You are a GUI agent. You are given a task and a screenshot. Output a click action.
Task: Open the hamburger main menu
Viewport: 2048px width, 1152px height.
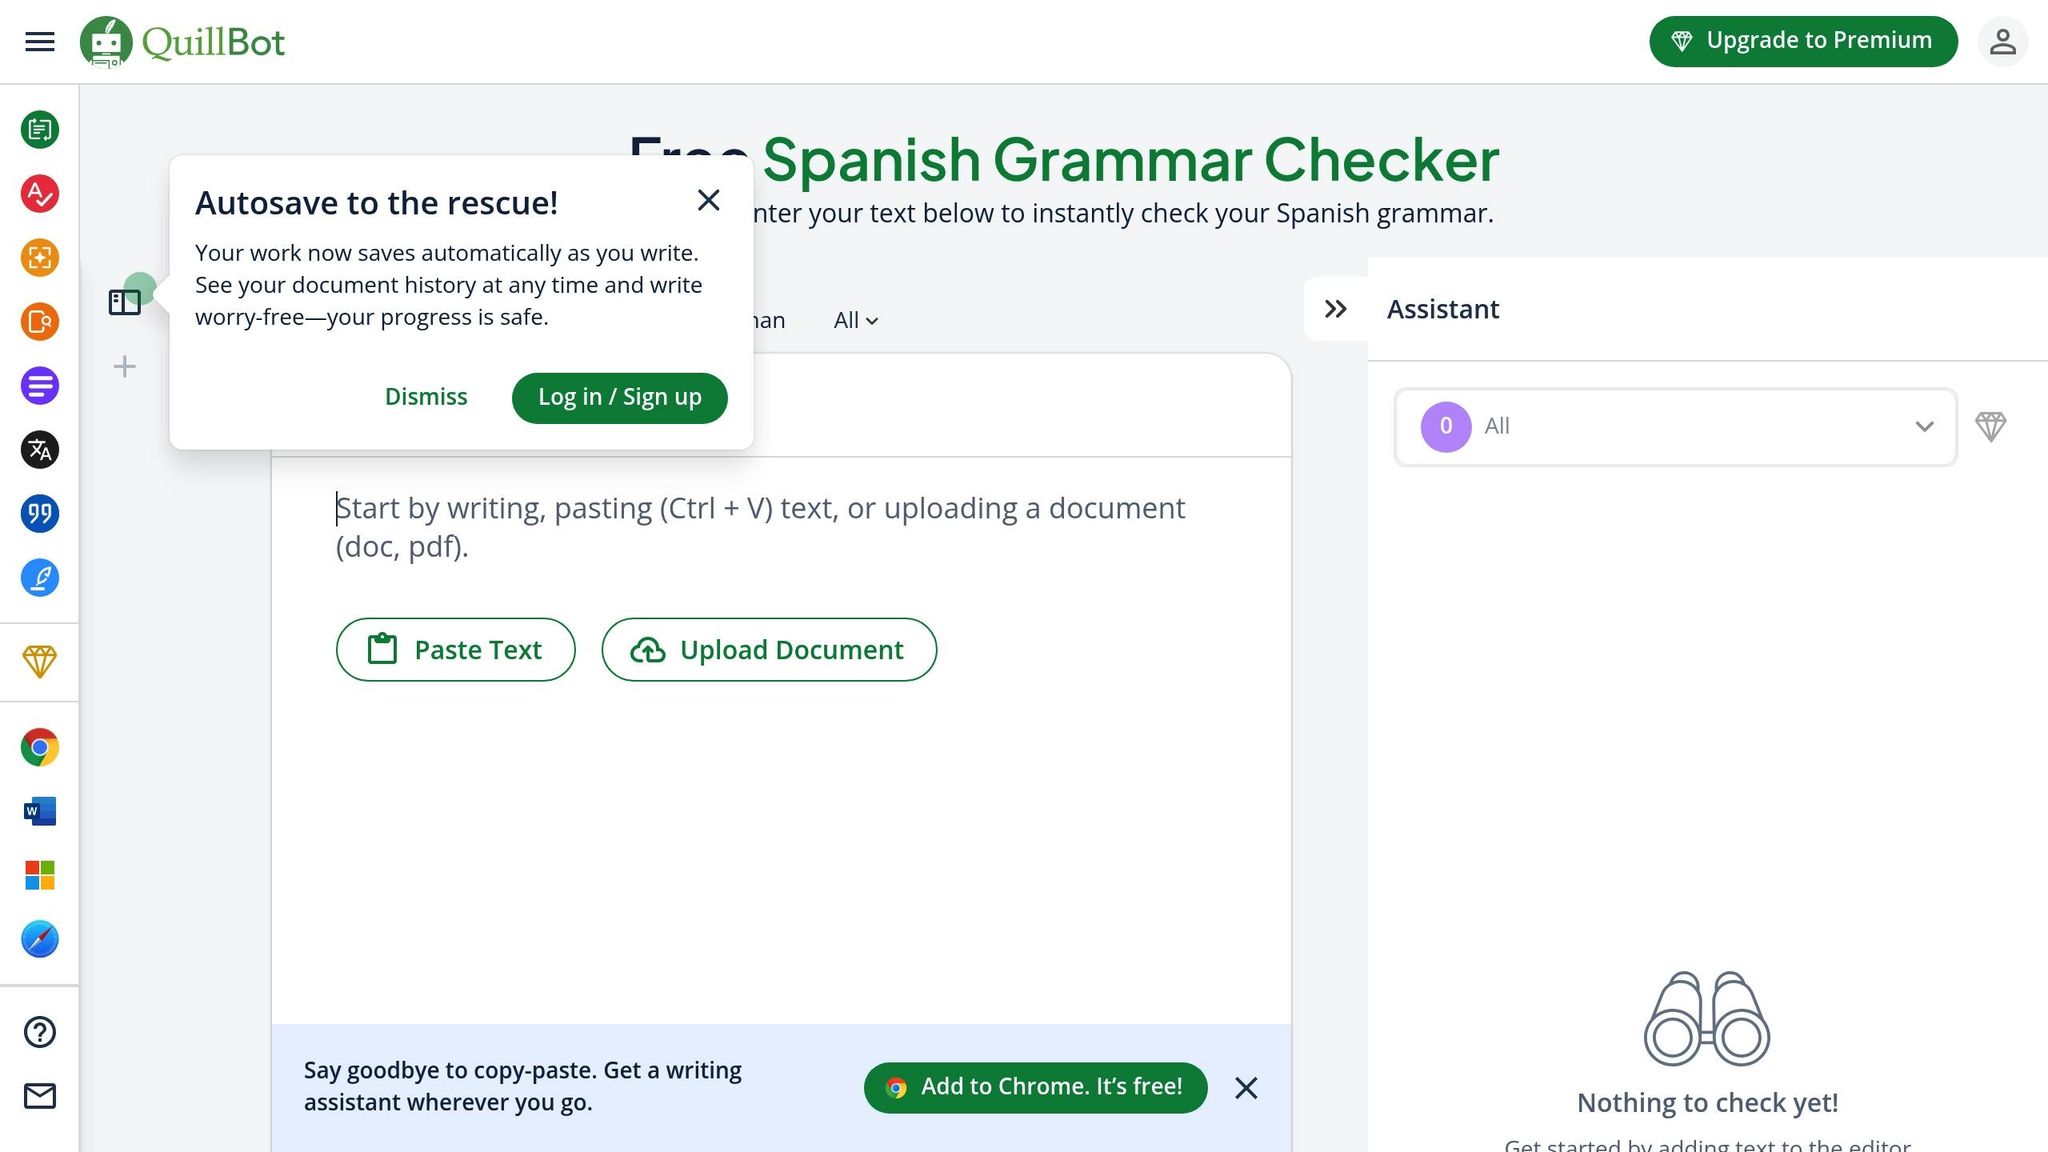click(x=40, y=42)
